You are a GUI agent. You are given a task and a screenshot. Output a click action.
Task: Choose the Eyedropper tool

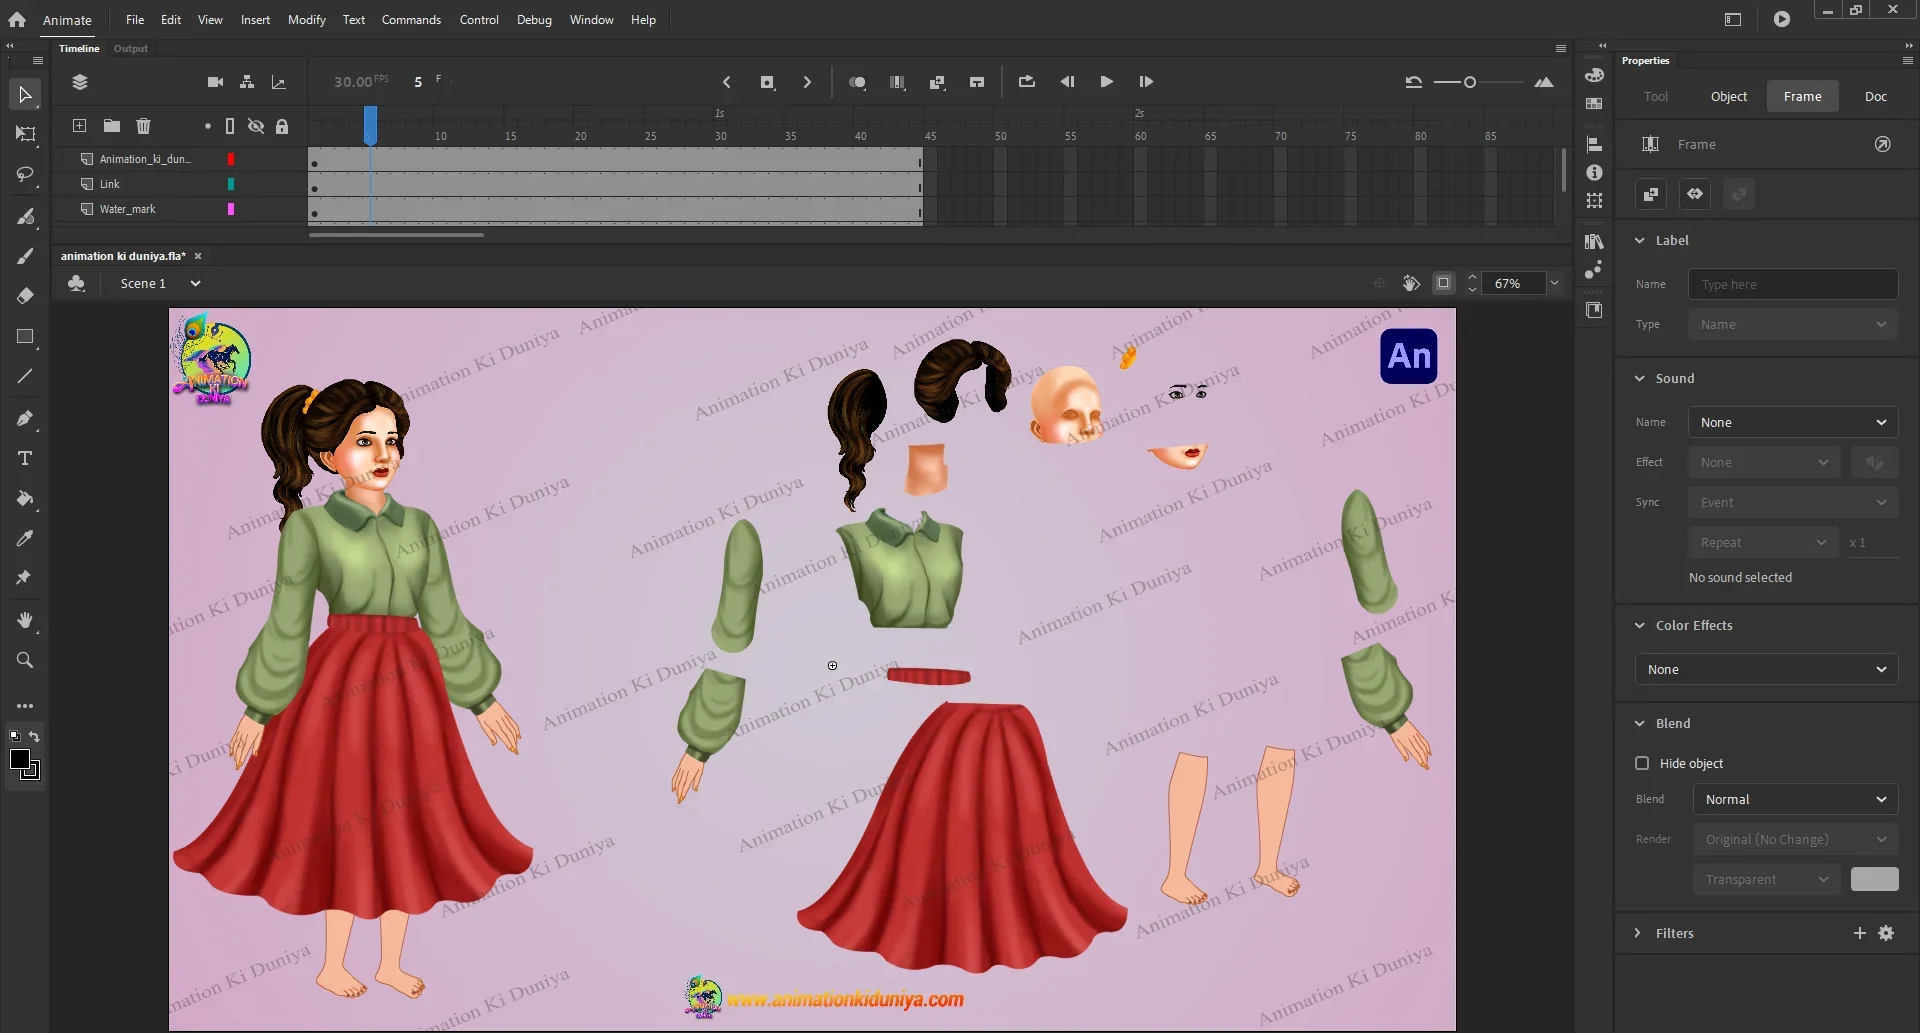pos(25,539)
